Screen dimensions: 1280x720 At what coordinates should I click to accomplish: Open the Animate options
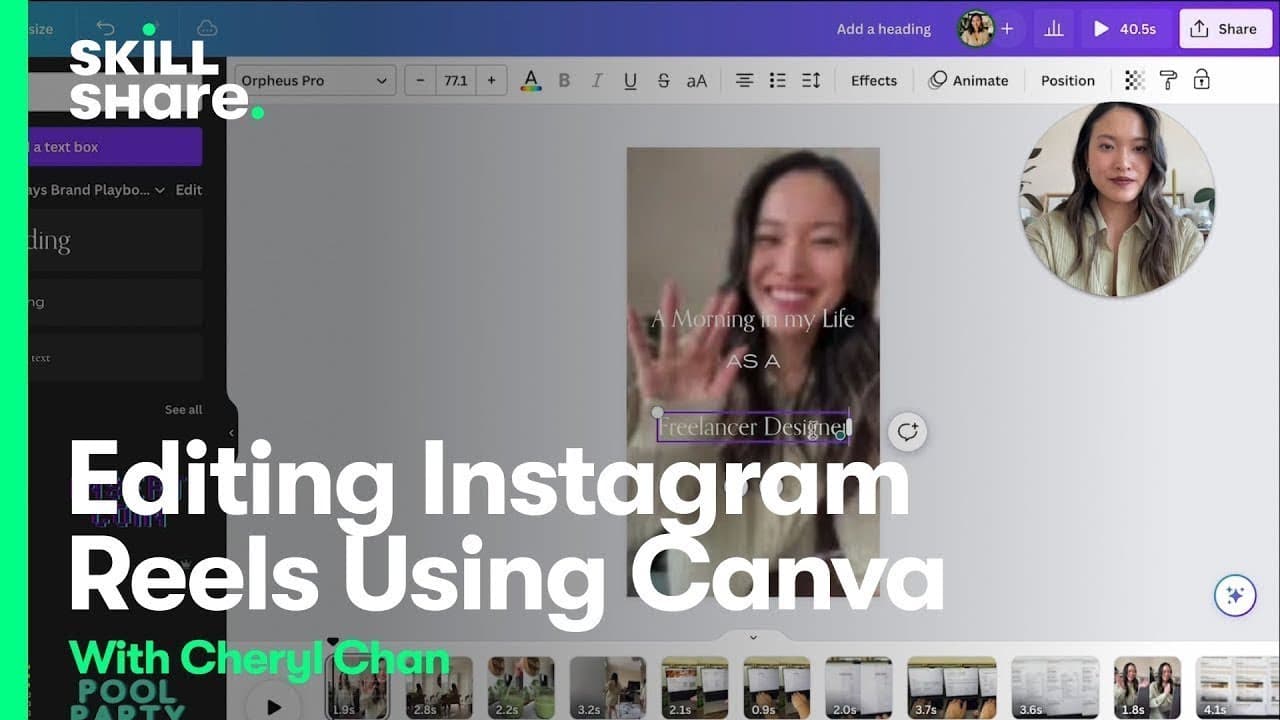[x=968, y=81]
